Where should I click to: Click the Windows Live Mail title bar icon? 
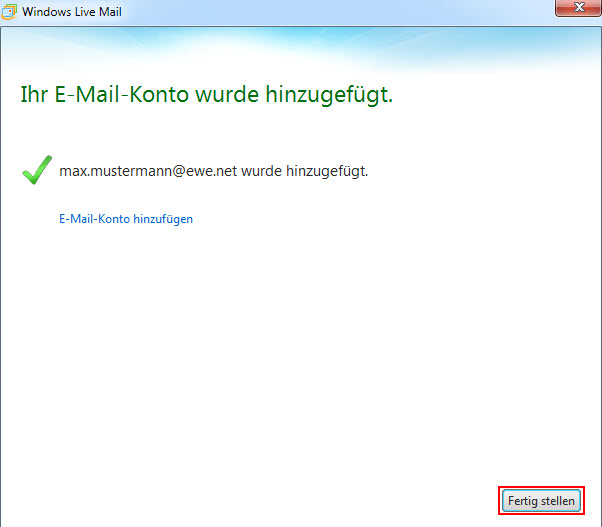point(9,12)
